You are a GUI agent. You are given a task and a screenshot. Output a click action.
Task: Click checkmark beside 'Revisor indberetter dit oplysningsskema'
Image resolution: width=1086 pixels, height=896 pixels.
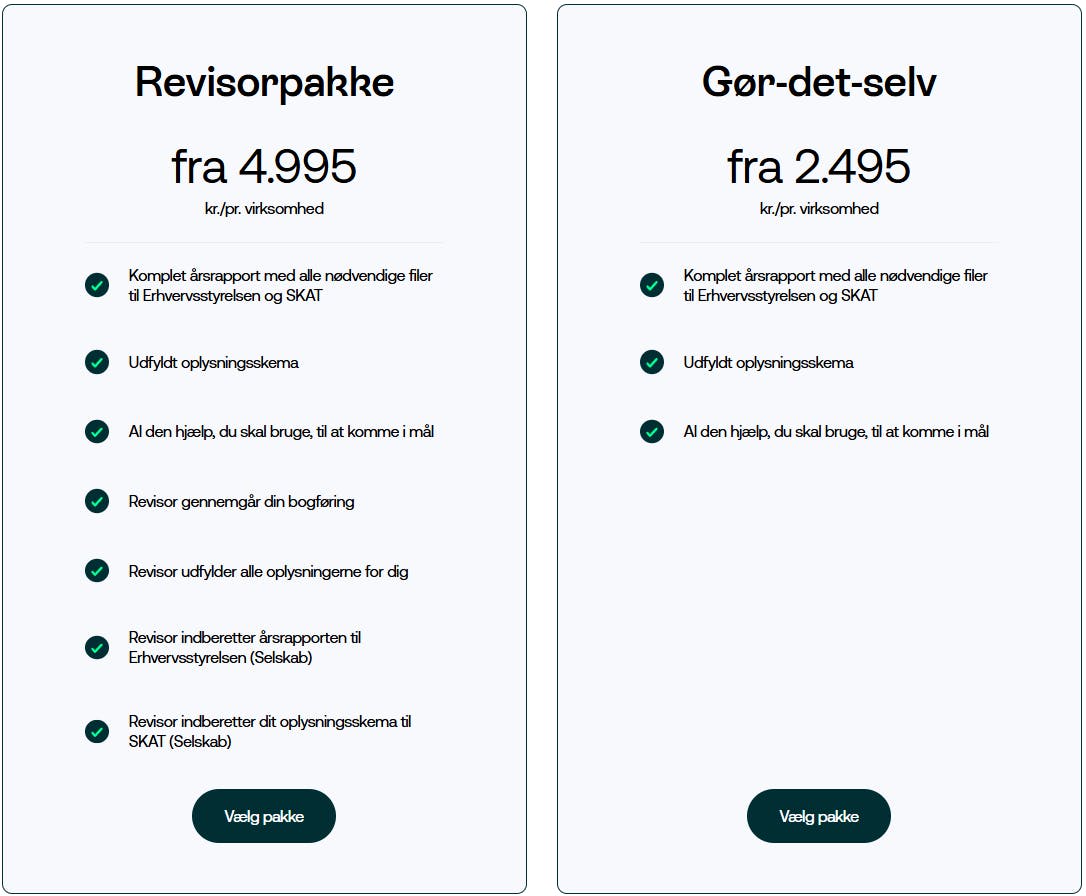(x=97, y=731)
